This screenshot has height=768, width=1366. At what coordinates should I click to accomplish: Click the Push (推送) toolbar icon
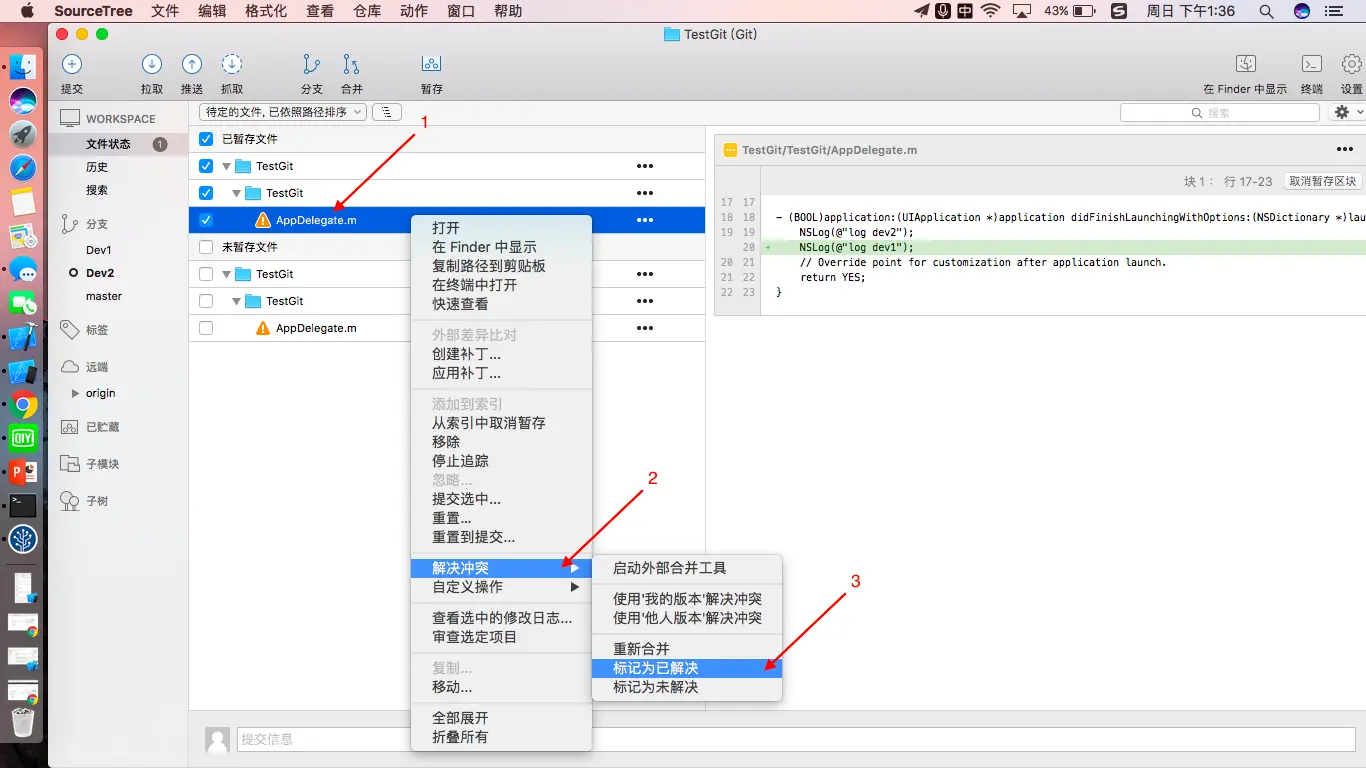192,65
